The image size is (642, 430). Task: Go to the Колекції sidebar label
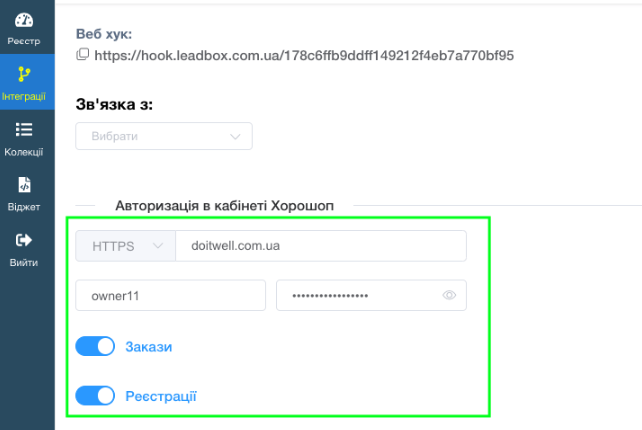click(24, 152)
